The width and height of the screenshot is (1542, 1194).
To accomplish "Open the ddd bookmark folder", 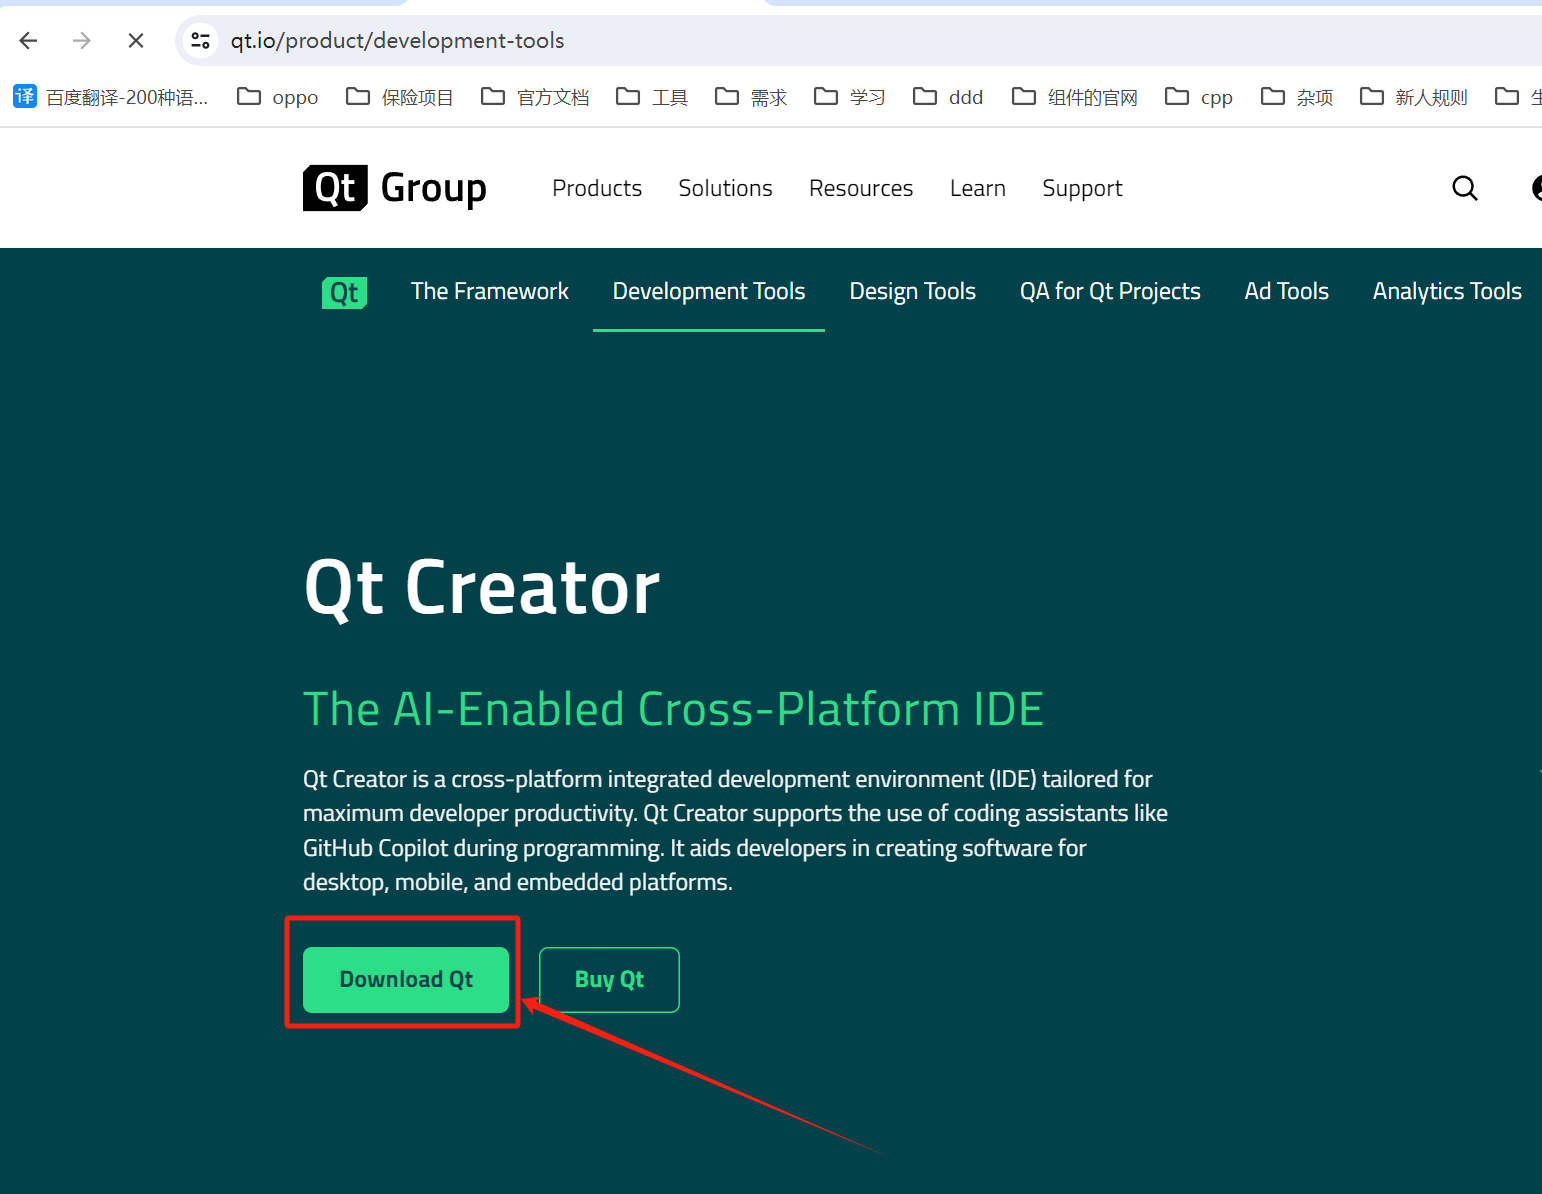I will tap(948, 97).
